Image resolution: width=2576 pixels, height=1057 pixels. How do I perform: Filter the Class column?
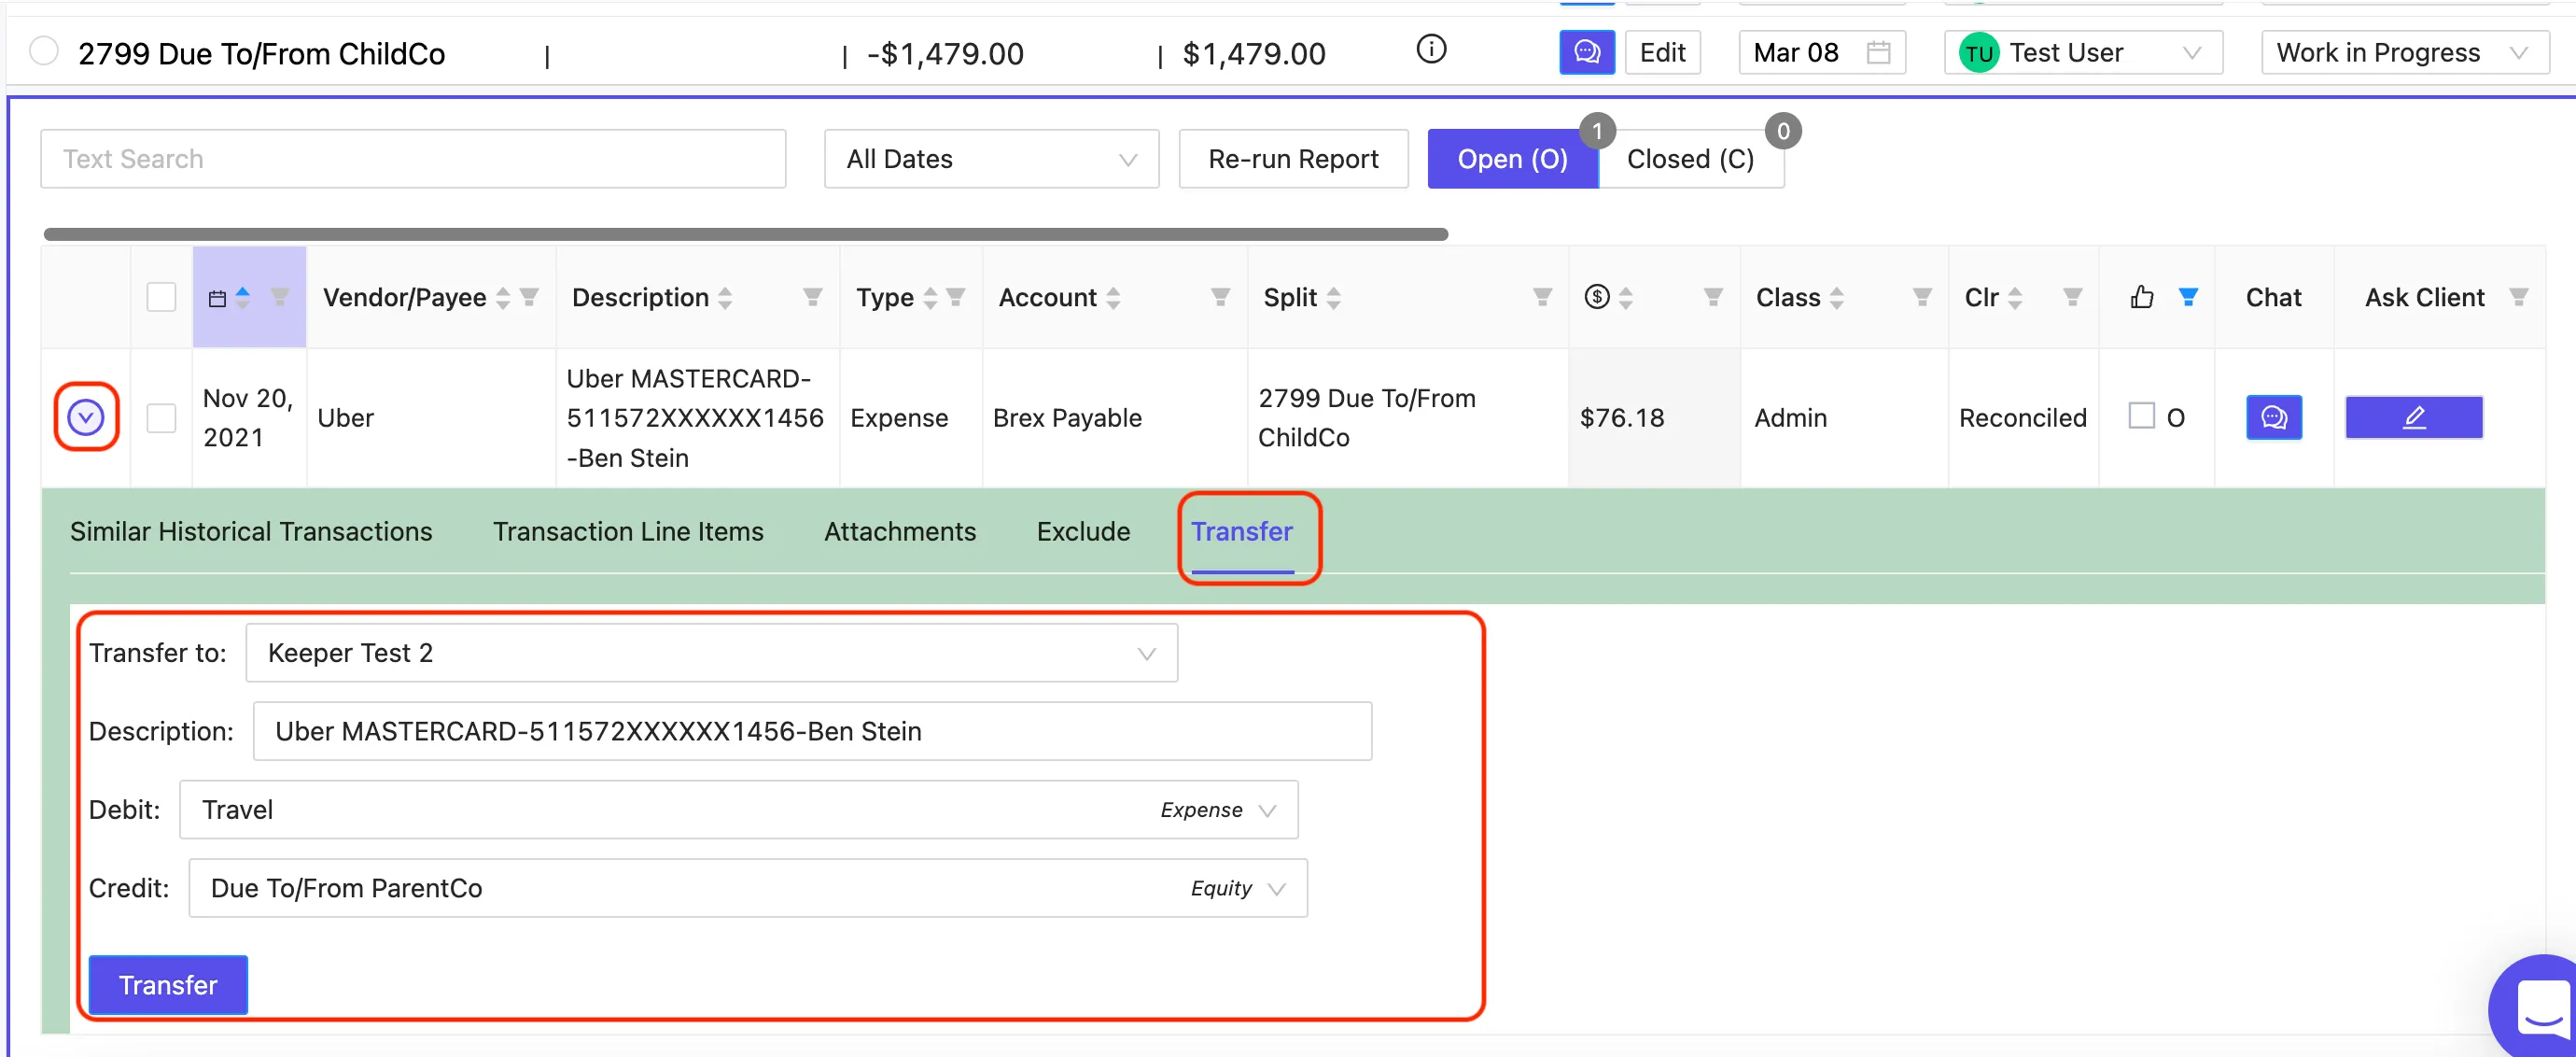pos(1922,297)
